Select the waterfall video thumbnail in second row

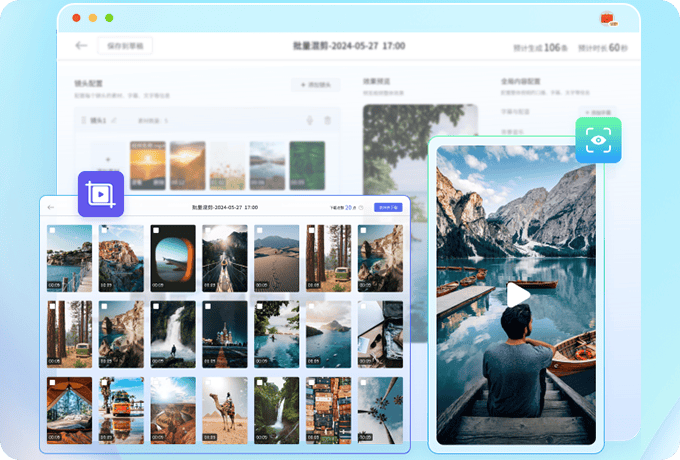click(x=173, y=333)
